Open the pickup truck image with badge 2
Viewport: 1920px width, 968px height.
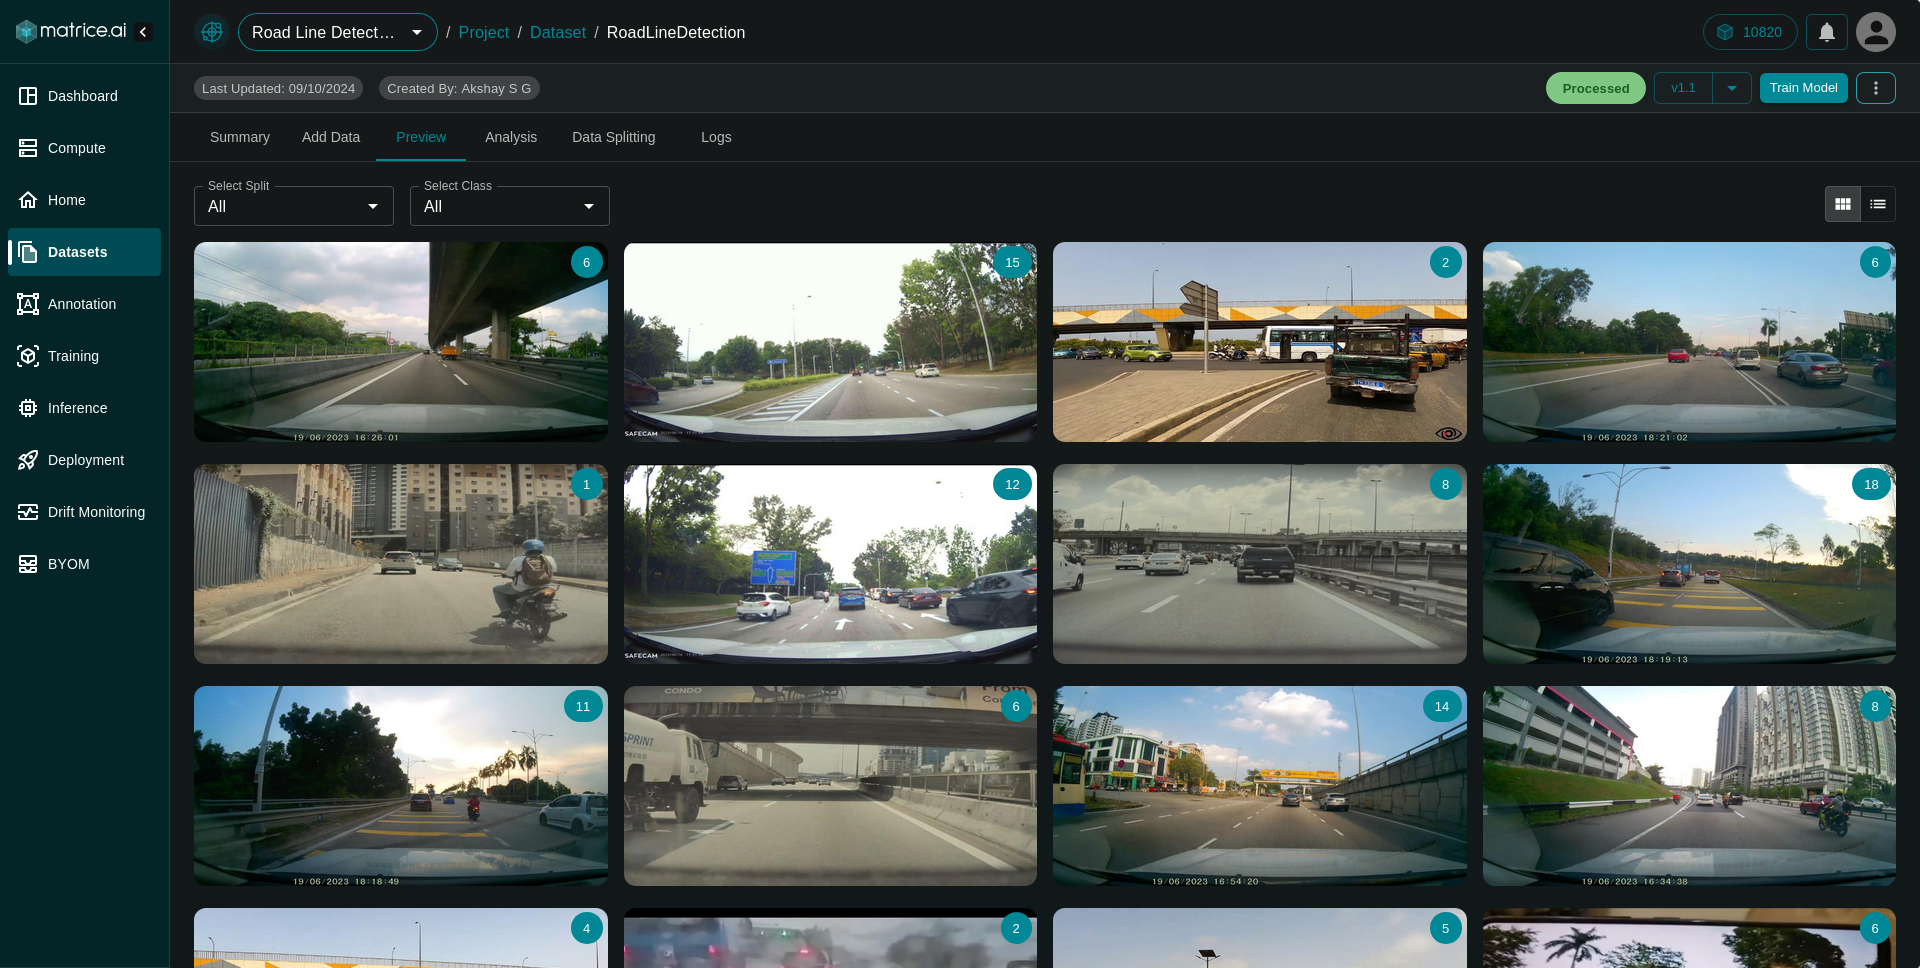coord(1260,342)
